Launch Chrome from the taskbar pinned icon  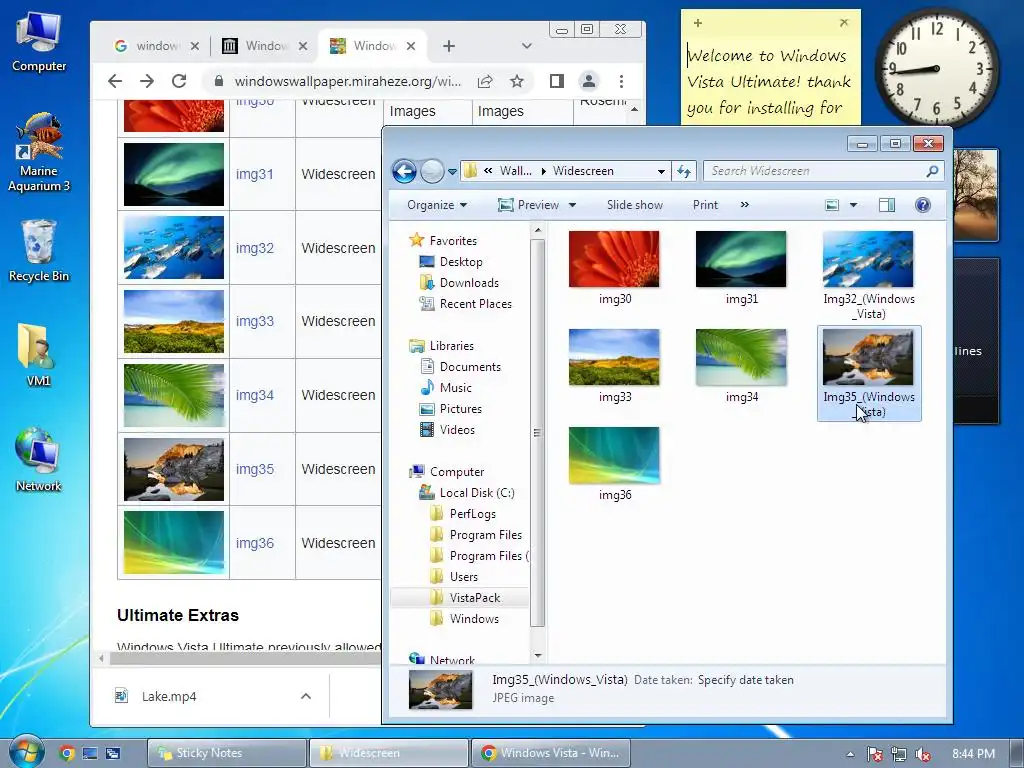67,753
